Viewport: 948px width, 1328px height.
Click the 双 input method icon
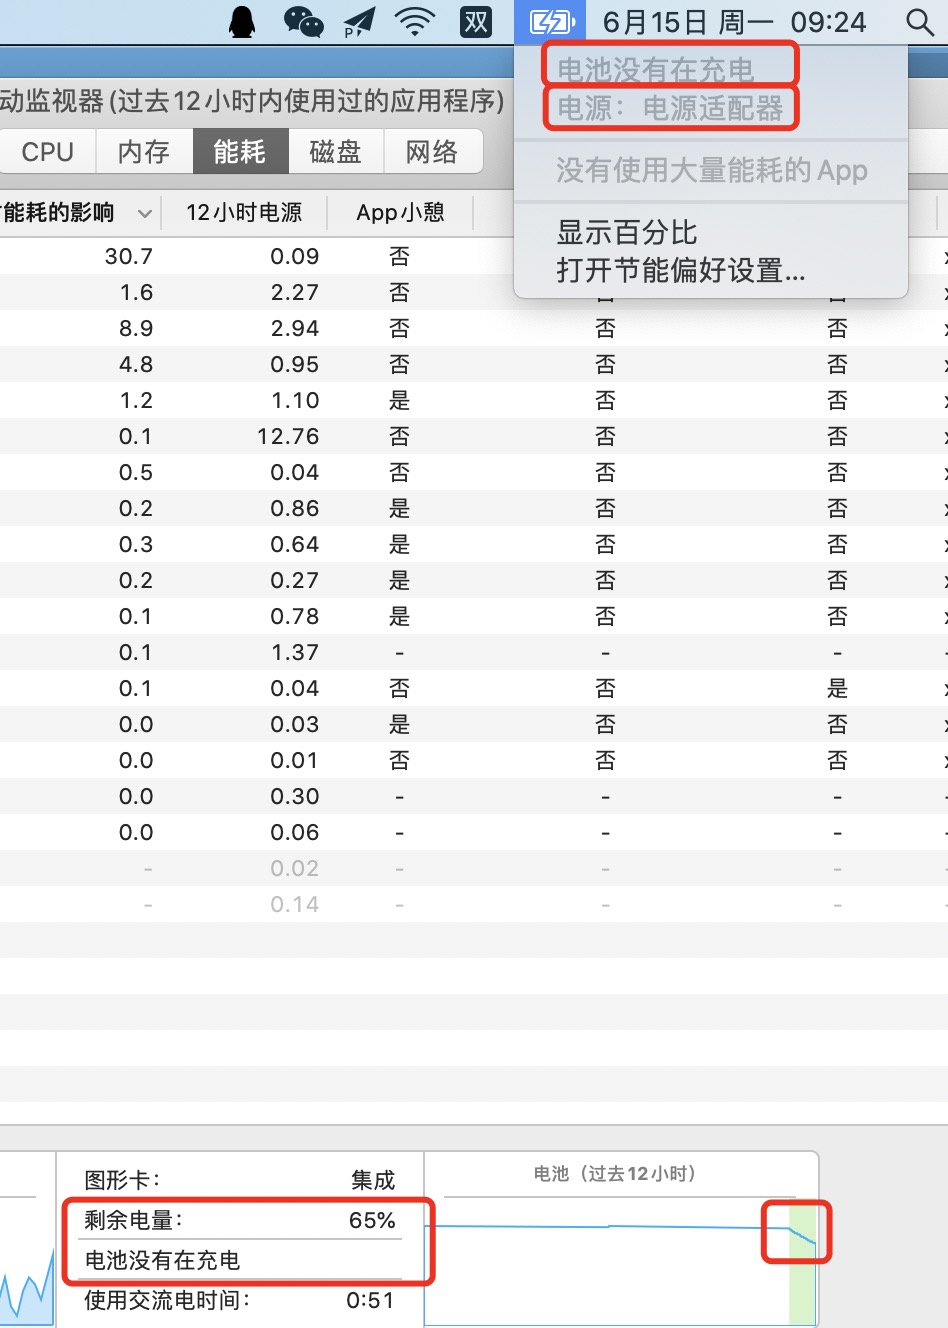[x=476, y=22]
